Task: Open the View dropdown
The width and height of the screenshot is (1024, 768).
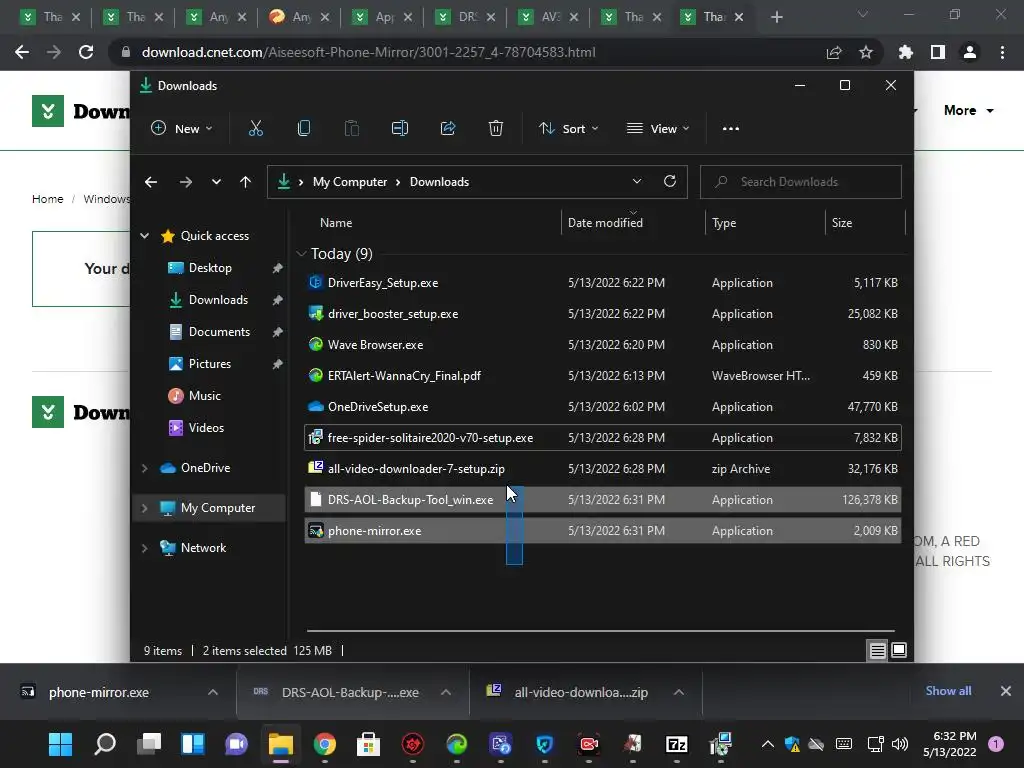Action: pyautogui.click(x=658, y=129)
